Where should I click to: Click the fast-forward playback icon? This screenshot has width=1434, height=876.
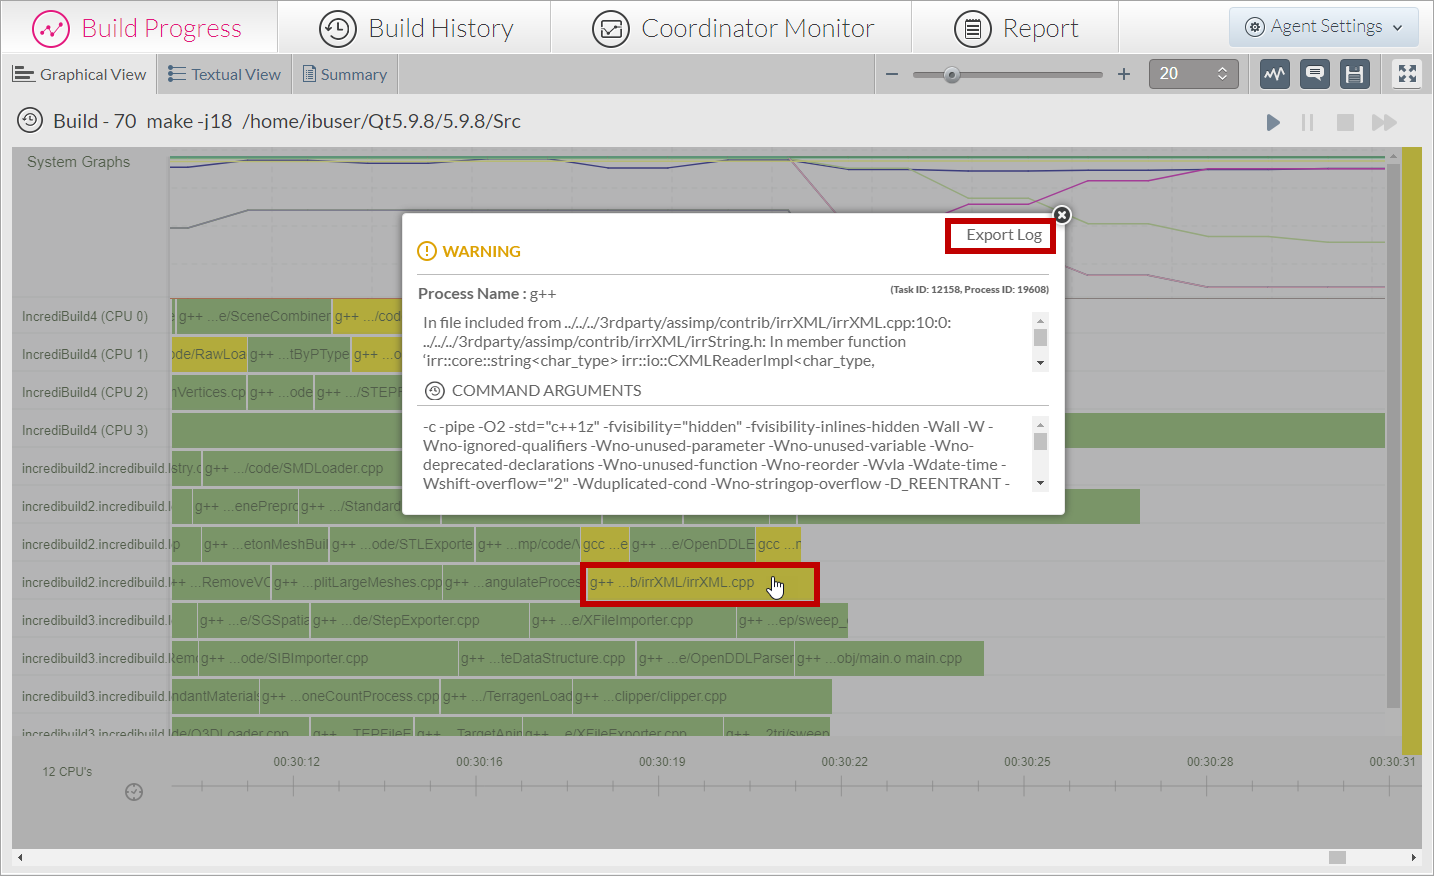(1384, 122)
